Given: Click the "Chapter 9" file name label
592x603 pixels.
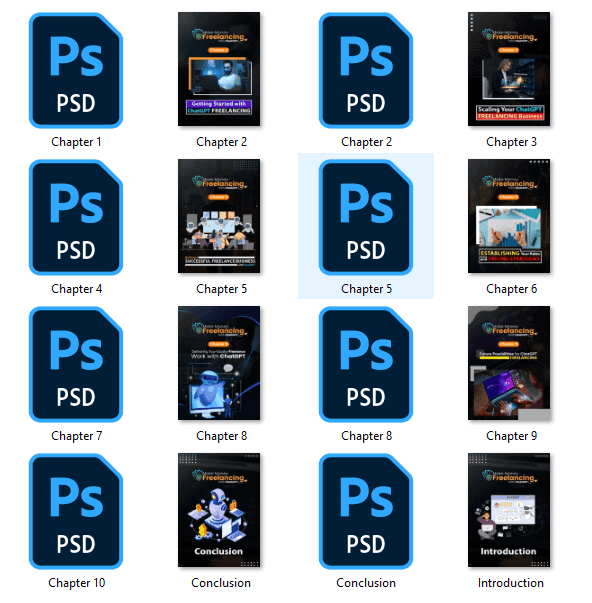Looking at the screenshot, I should pyautogui.click(x=511, y=436).
